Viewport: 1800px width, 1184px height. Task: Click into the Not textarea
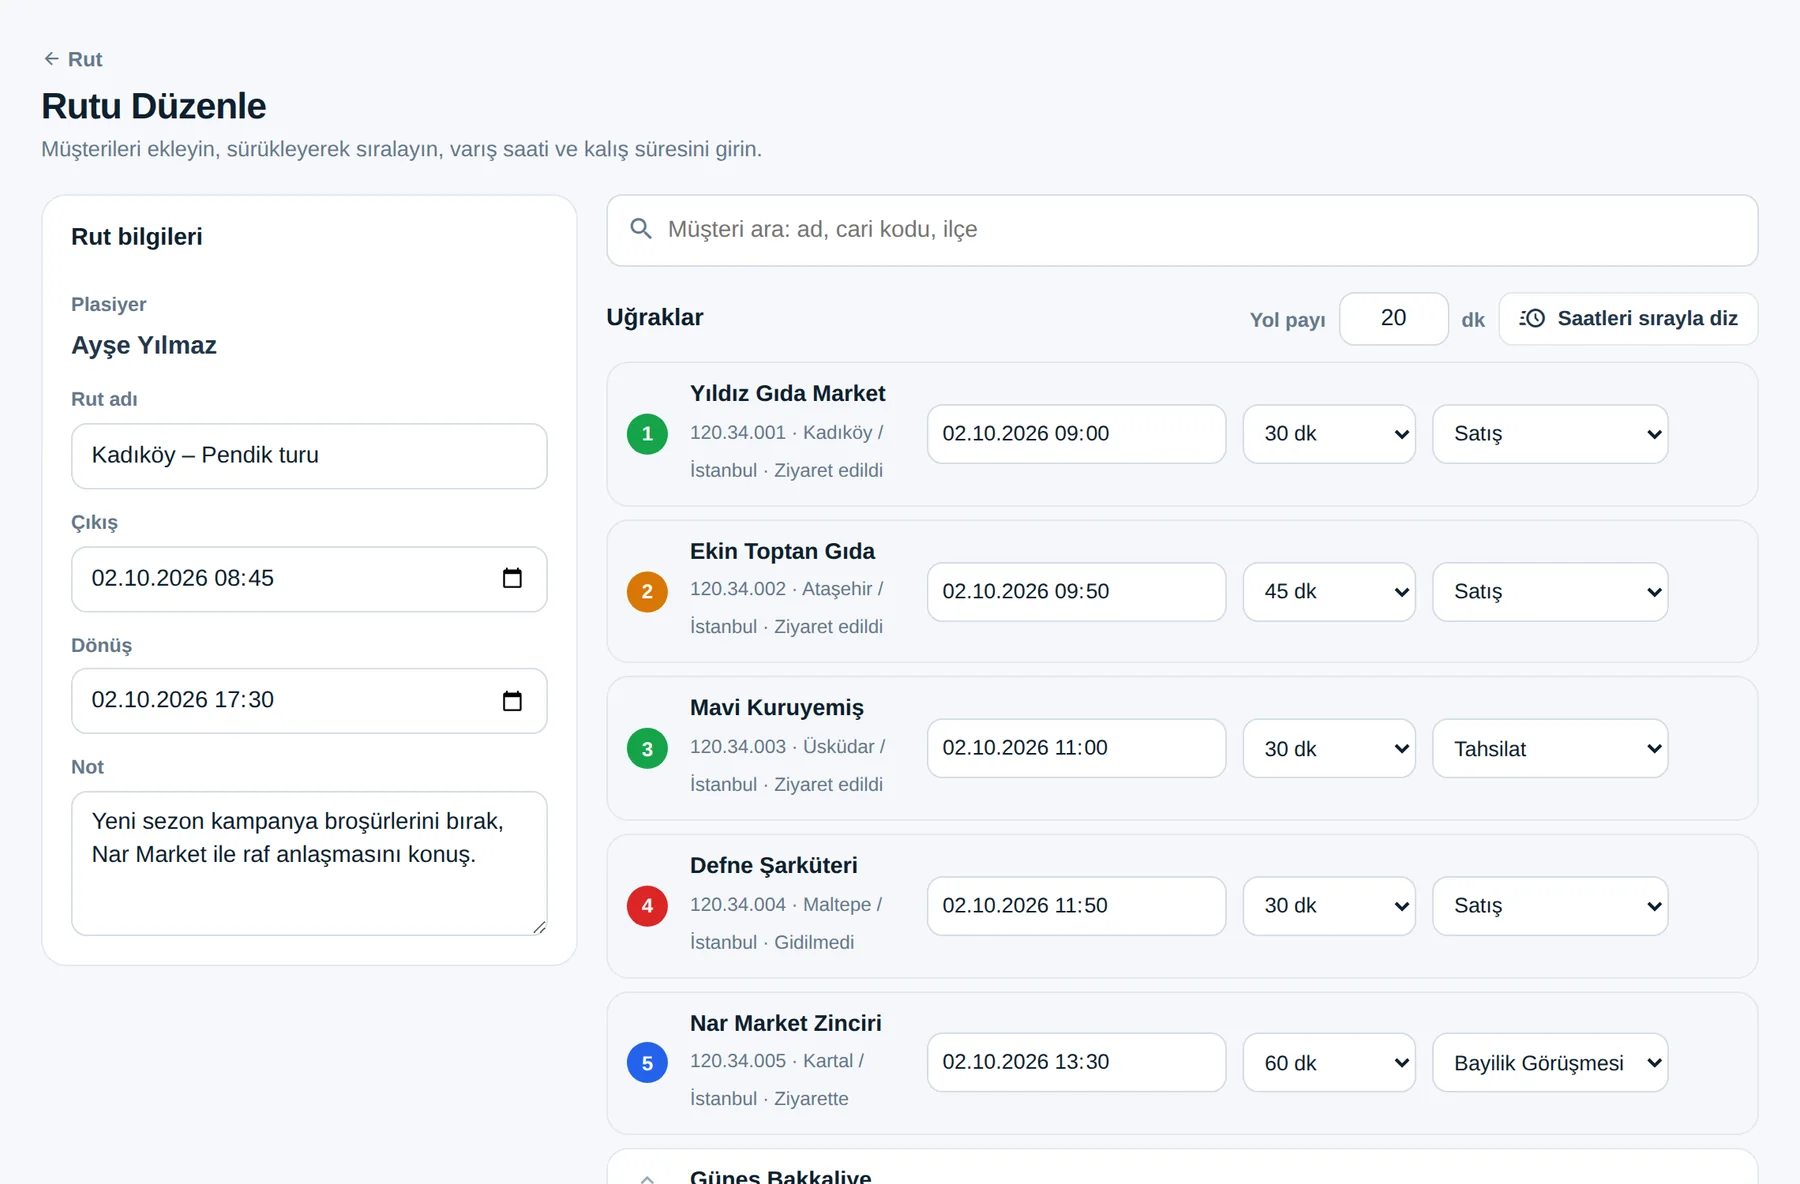(309, 864)
